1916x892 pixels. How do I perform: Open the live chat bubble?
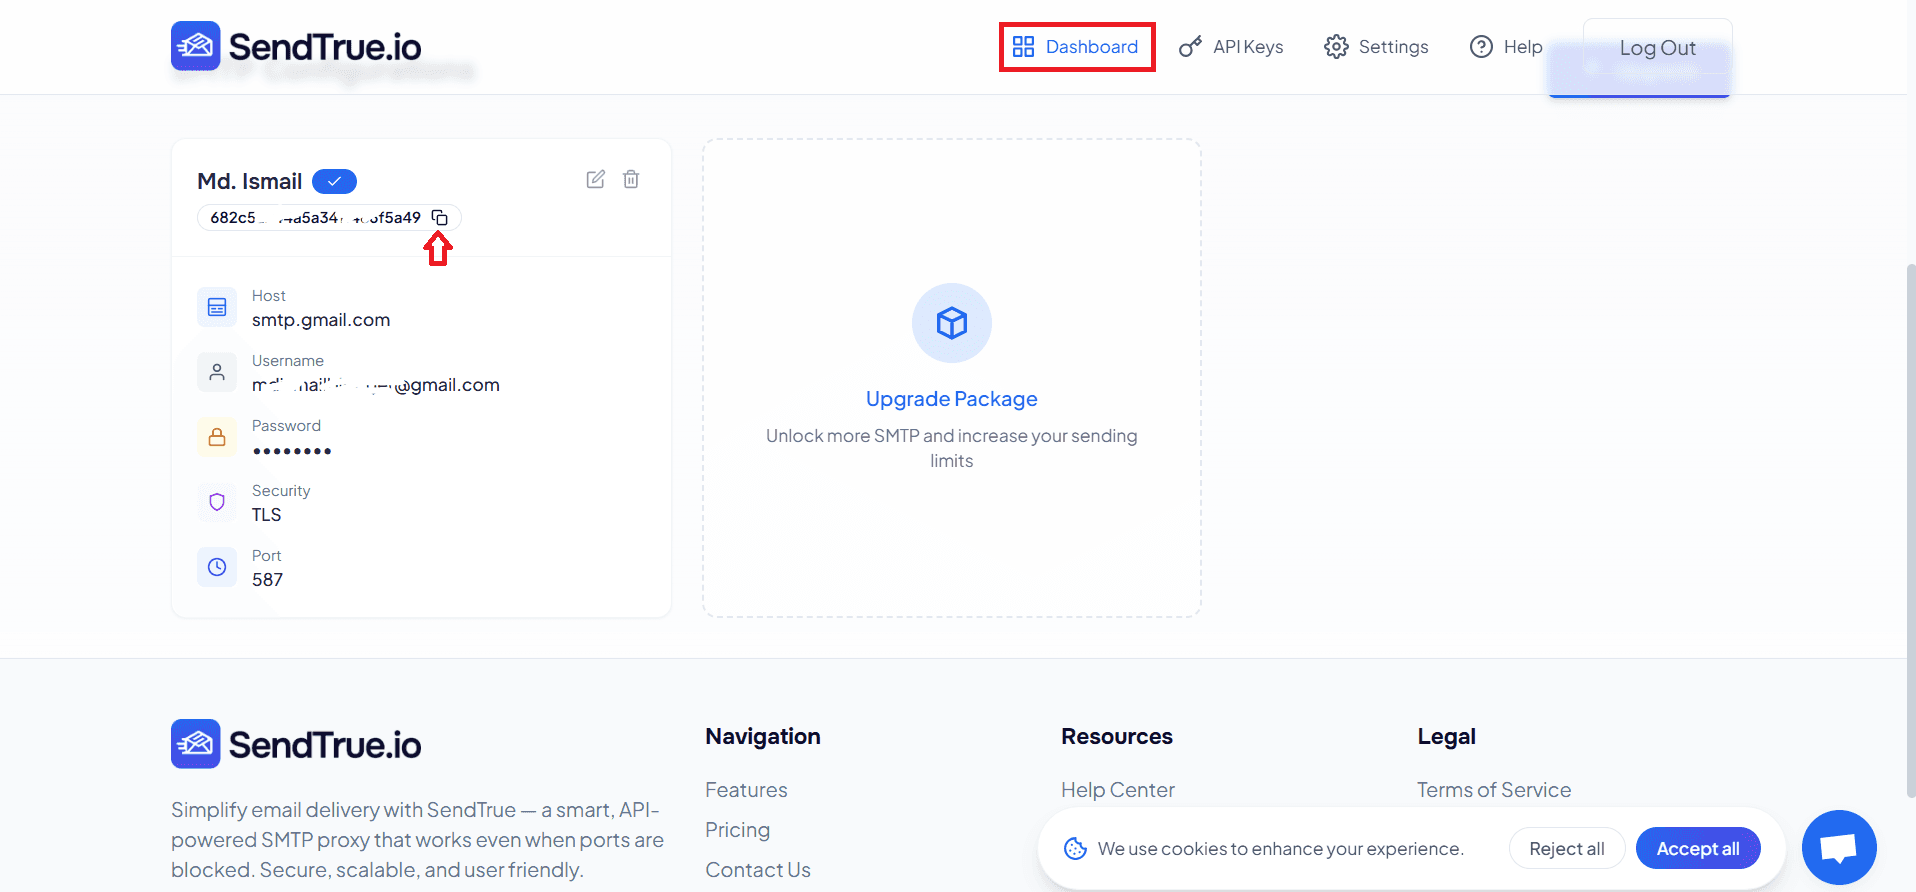1839,847
